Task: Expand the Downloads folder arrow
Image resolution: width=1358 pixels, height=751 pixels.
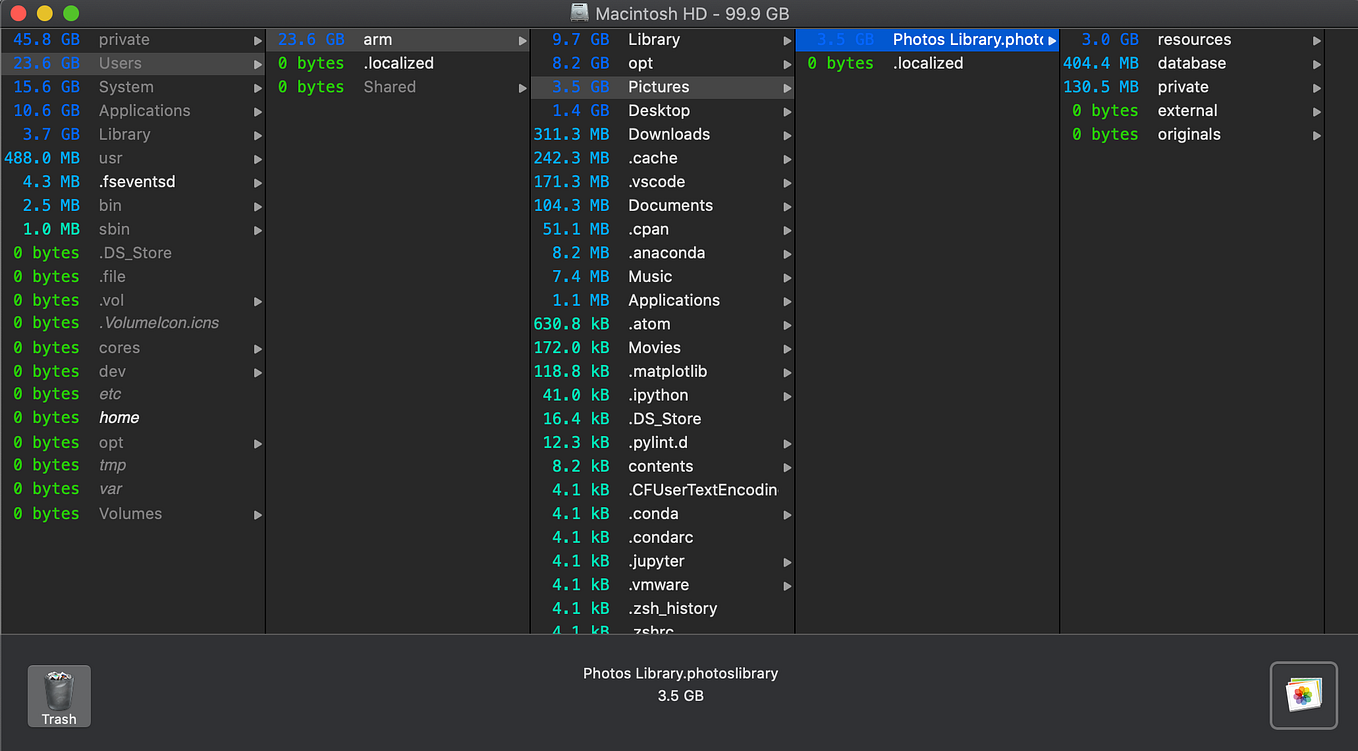Action: click(x=787, y=135)
